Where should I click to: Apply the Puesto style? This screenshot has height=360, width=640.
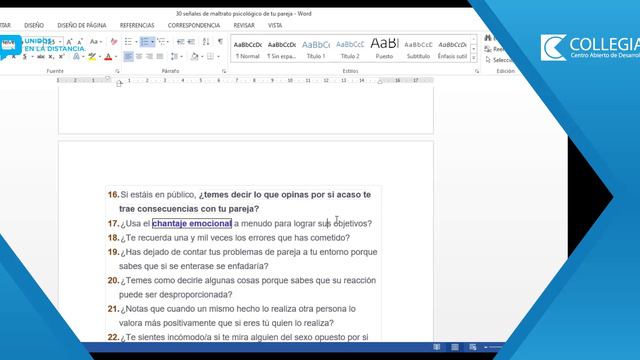384,49
